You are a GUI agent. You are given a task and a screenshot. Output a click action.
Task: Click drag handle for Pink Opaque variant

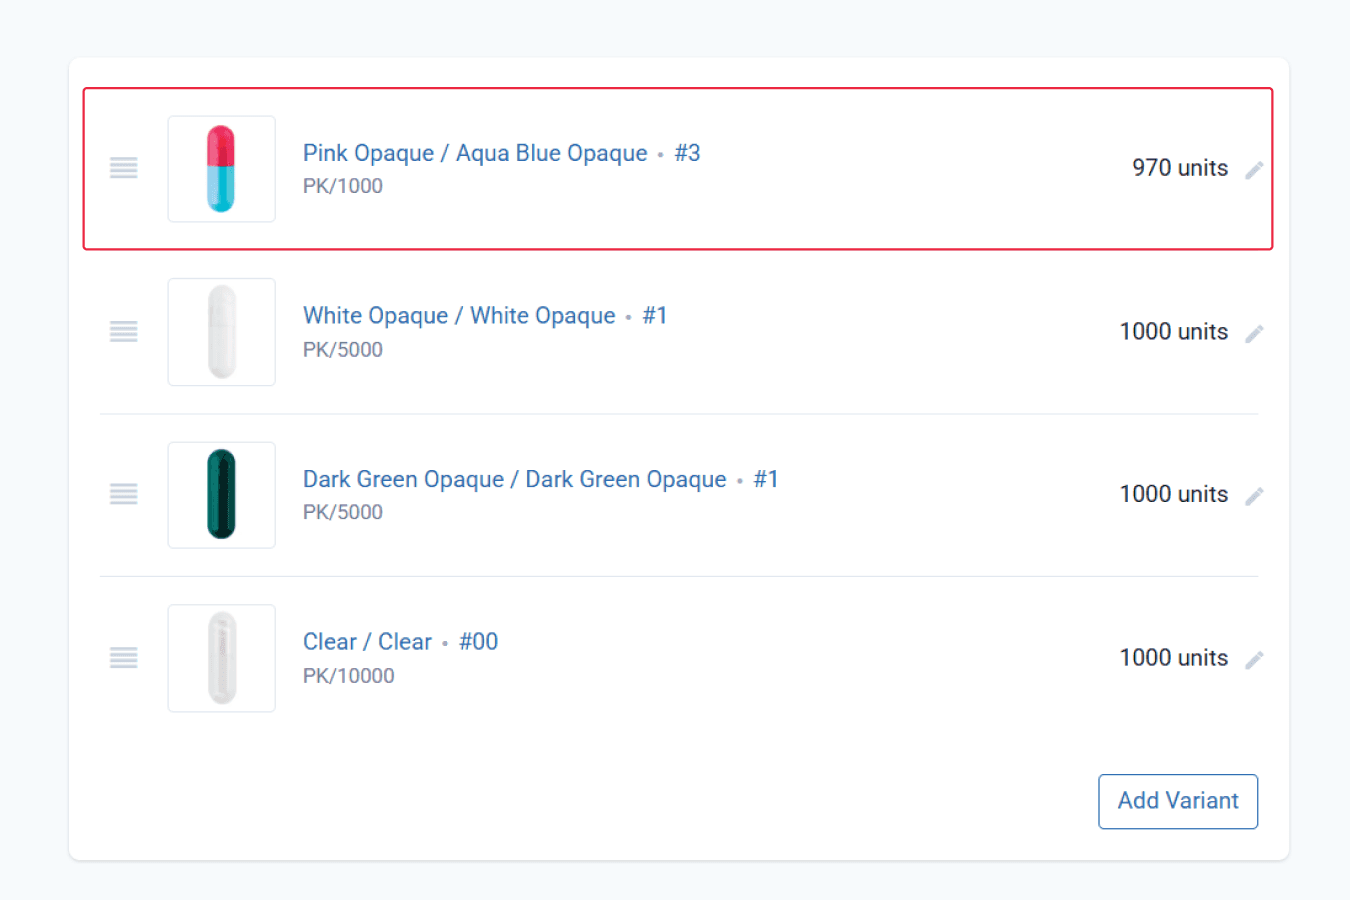point(124,168)
